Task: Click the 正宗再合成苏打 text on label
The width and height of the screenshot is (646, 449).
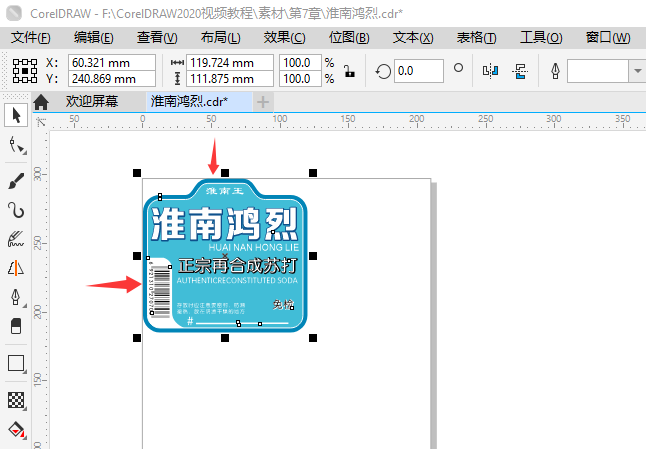Action: click(238, 266)
